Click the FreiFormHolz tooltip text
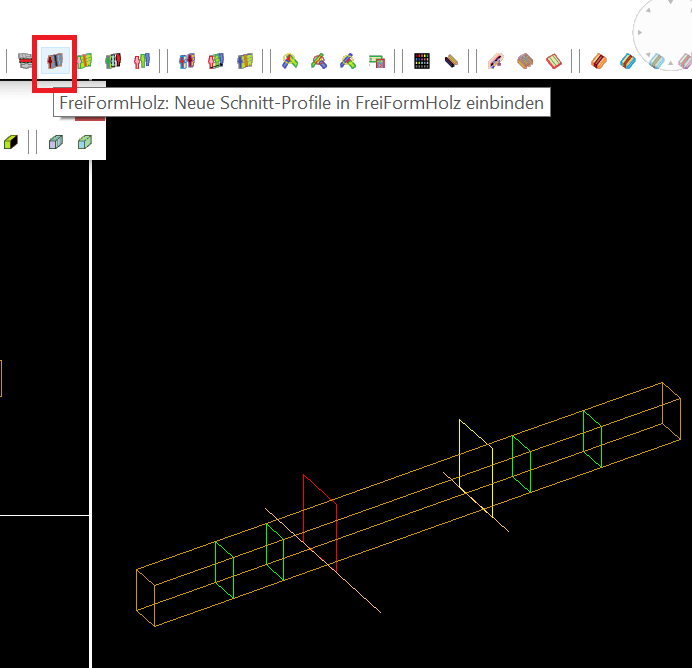 click(301, 103)
